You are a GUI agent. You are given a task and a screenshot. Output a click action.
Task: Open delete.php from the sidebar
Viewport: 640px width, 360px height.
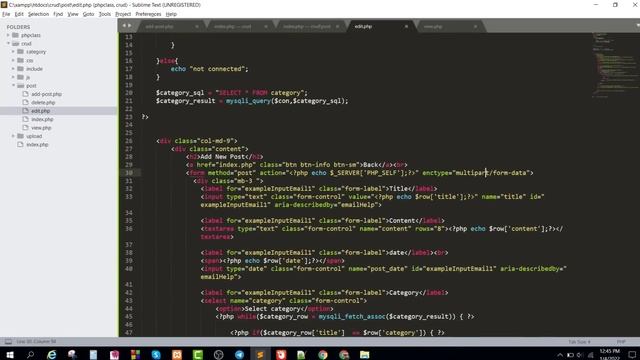[43, 102]
